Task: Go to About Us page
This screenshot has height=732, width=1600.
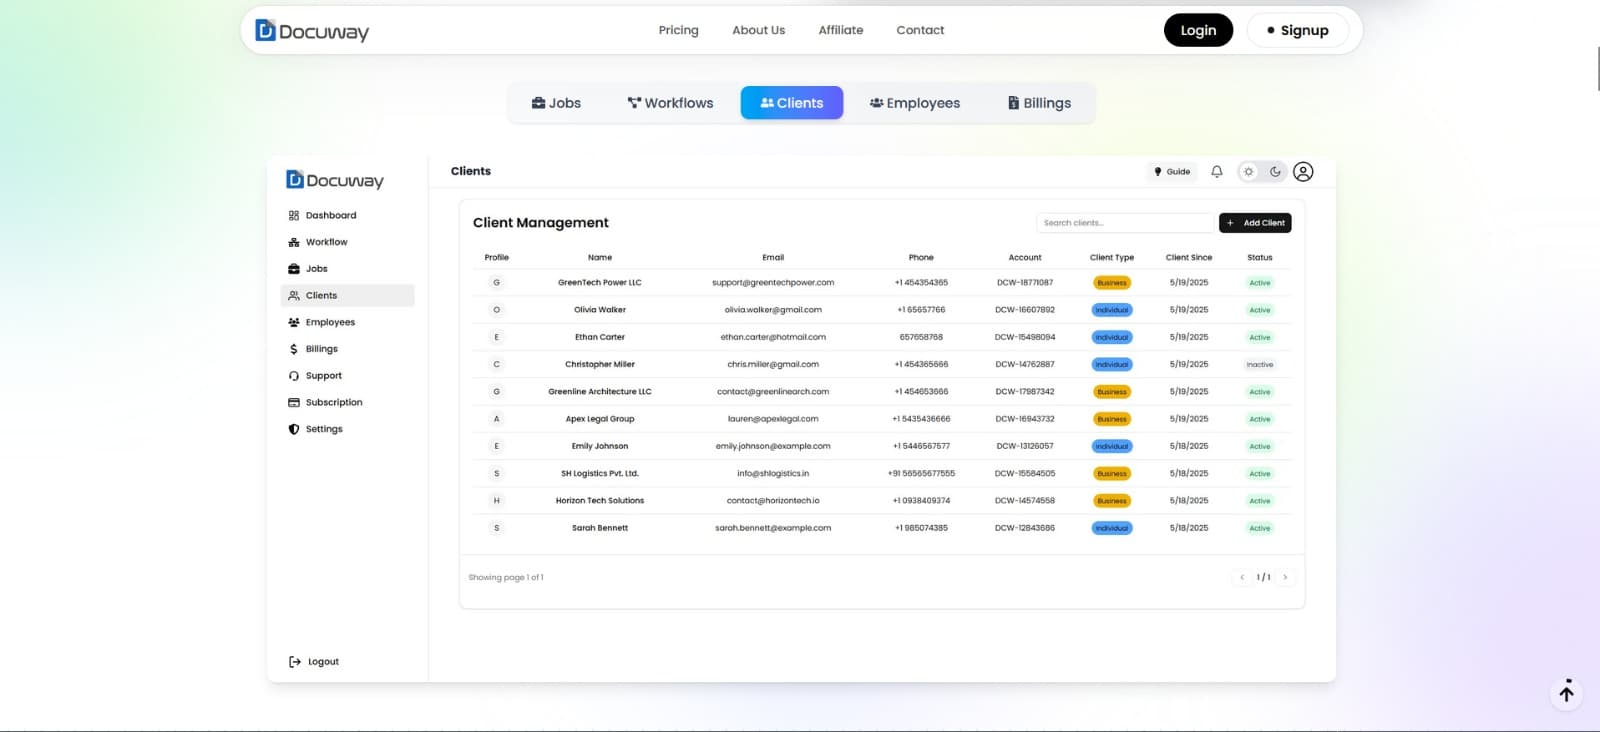Action: coord(758,30)
